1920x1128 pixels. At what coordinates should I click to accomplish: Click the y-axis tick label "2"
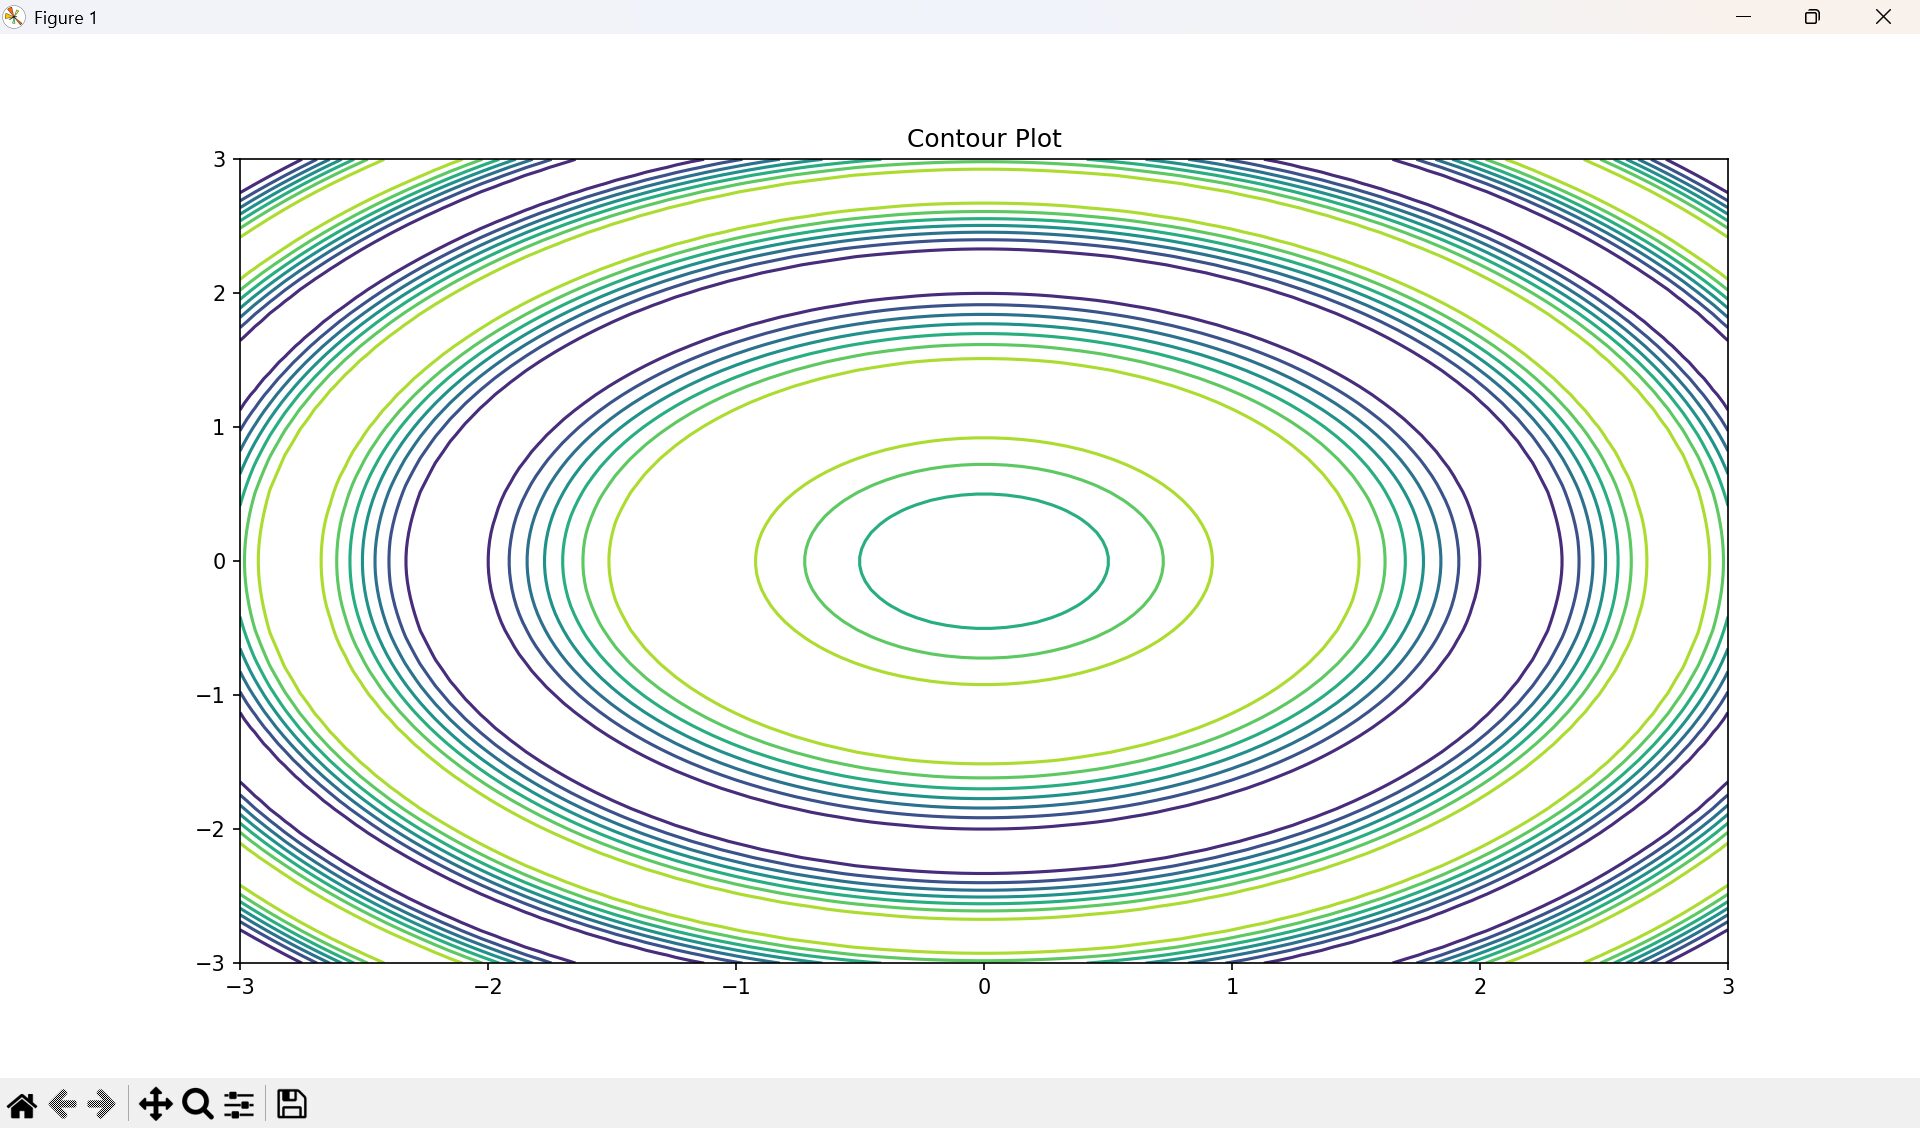pos(219,293)
